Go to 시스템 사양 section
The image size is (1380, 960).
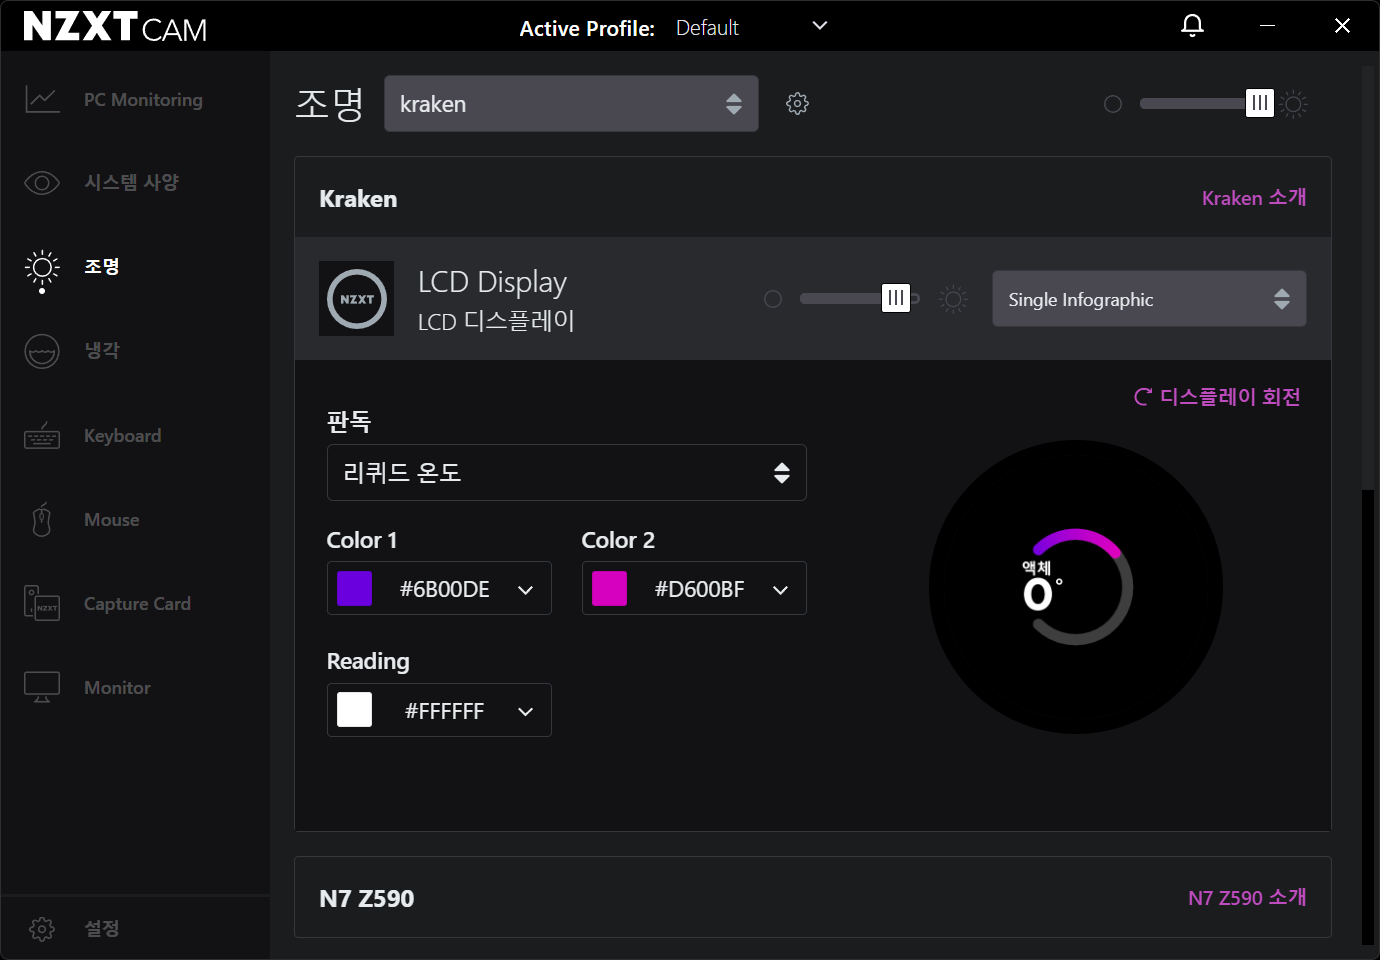coord(131,183)
